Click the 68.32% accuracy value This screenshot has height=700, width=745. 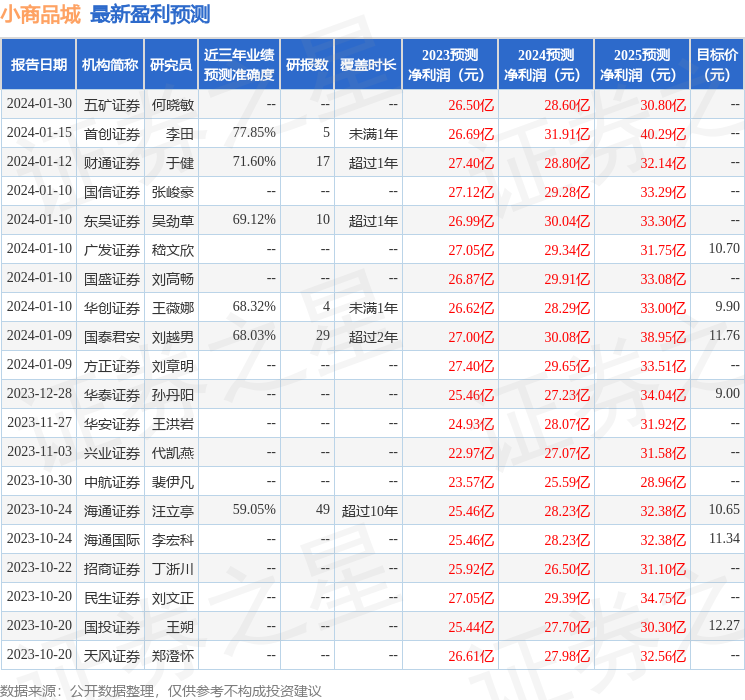[254, 307]
